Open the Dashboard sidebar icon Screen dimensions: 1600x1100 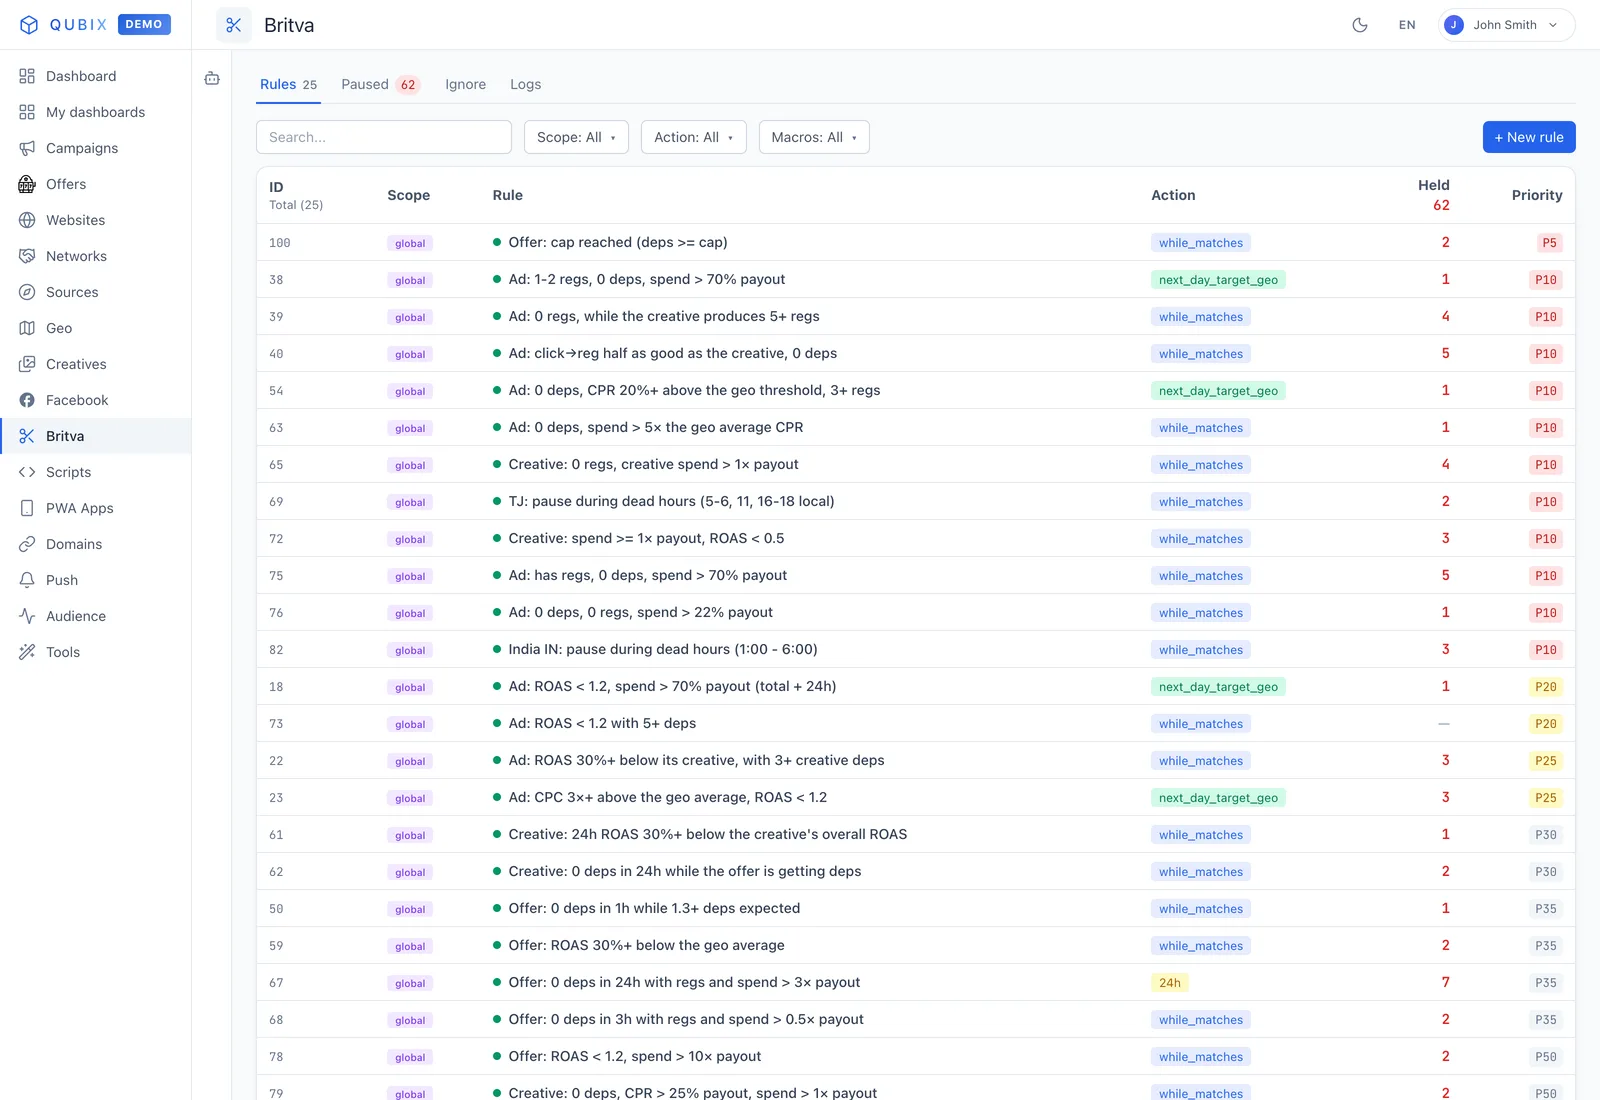(27, 76)
